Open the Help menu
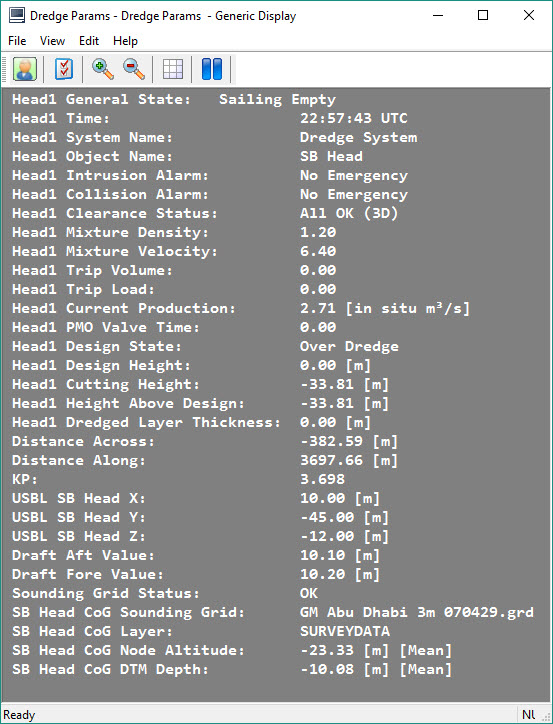This screenshot has width=553, height=724. pyautogui.click(x=125, y=41)
